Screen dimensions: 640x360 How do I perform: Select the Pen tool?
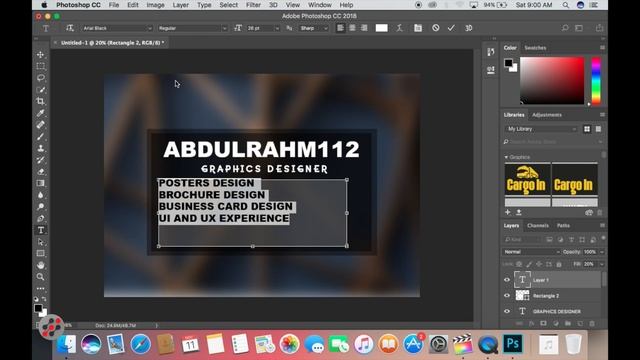[x=40, y=218]
